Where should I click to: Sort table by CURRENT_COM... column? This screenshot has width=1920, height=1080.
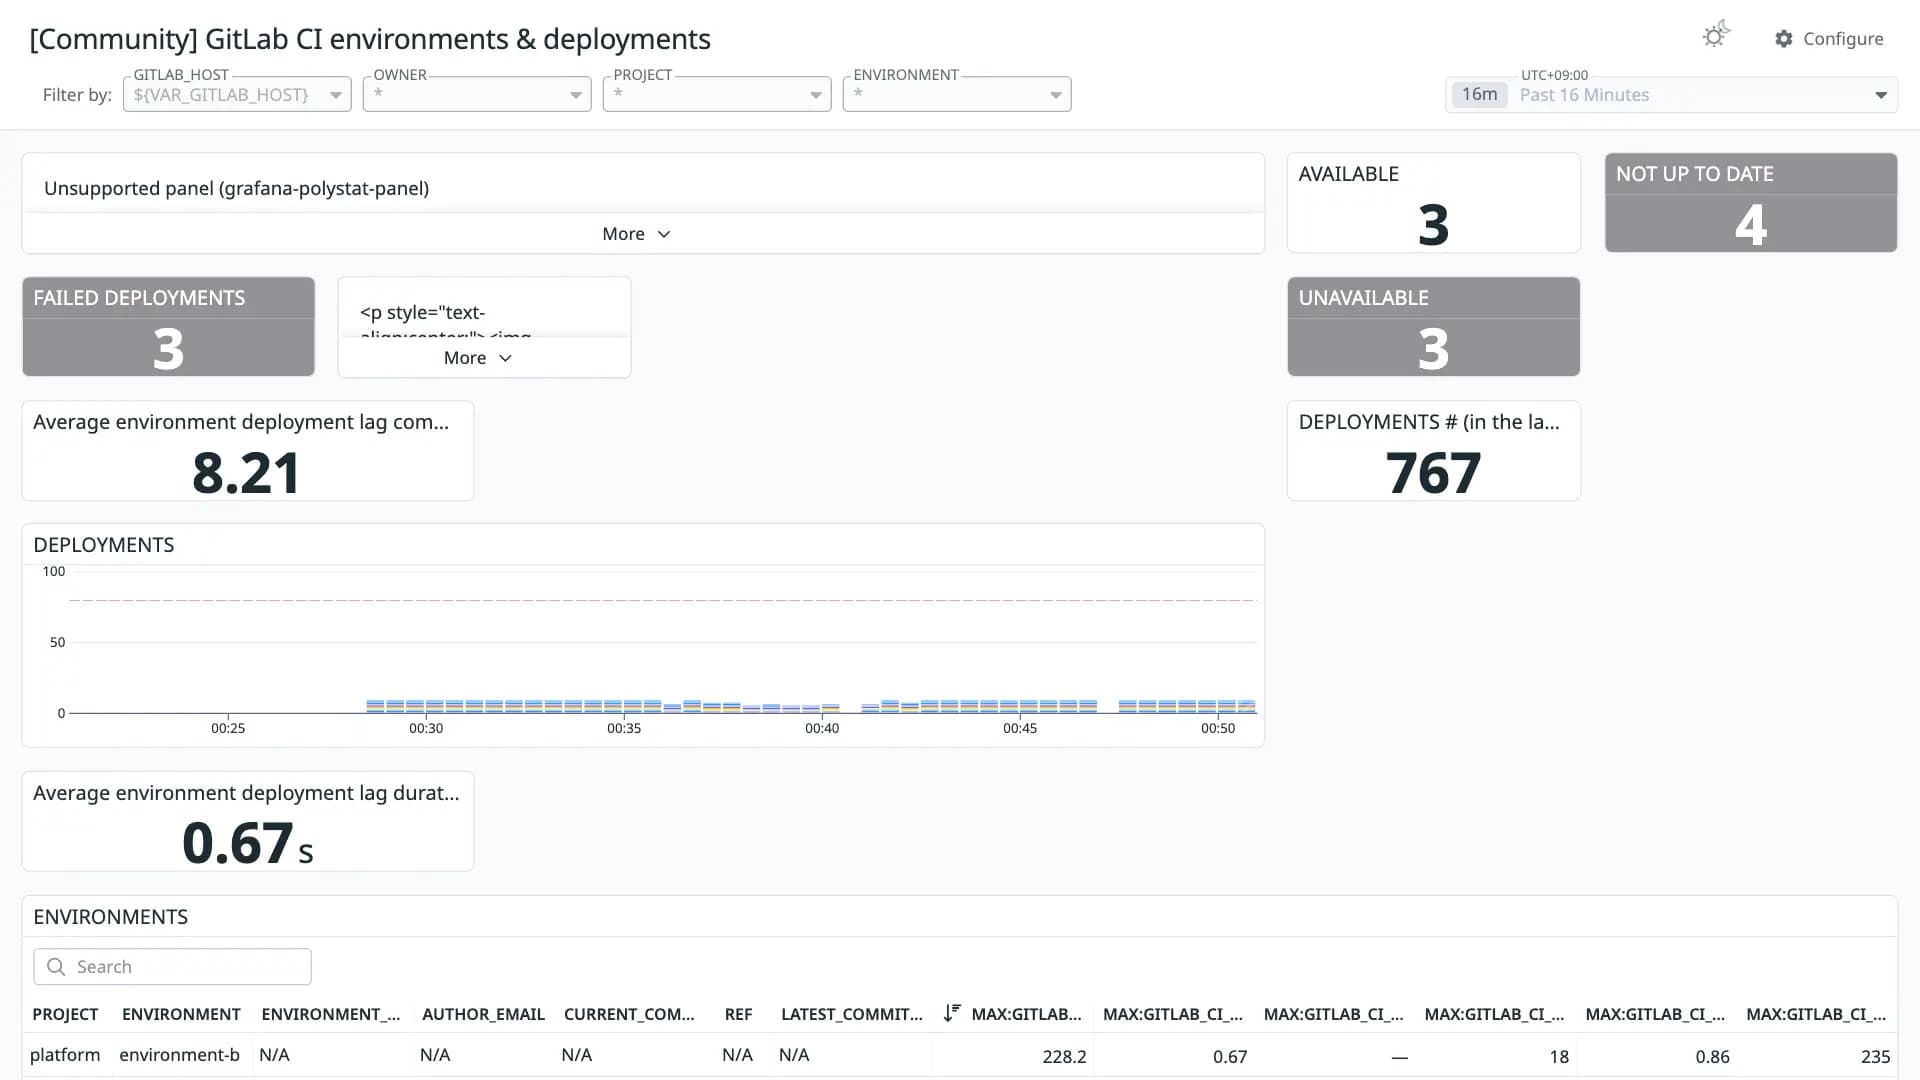(x=629, y=1014)
